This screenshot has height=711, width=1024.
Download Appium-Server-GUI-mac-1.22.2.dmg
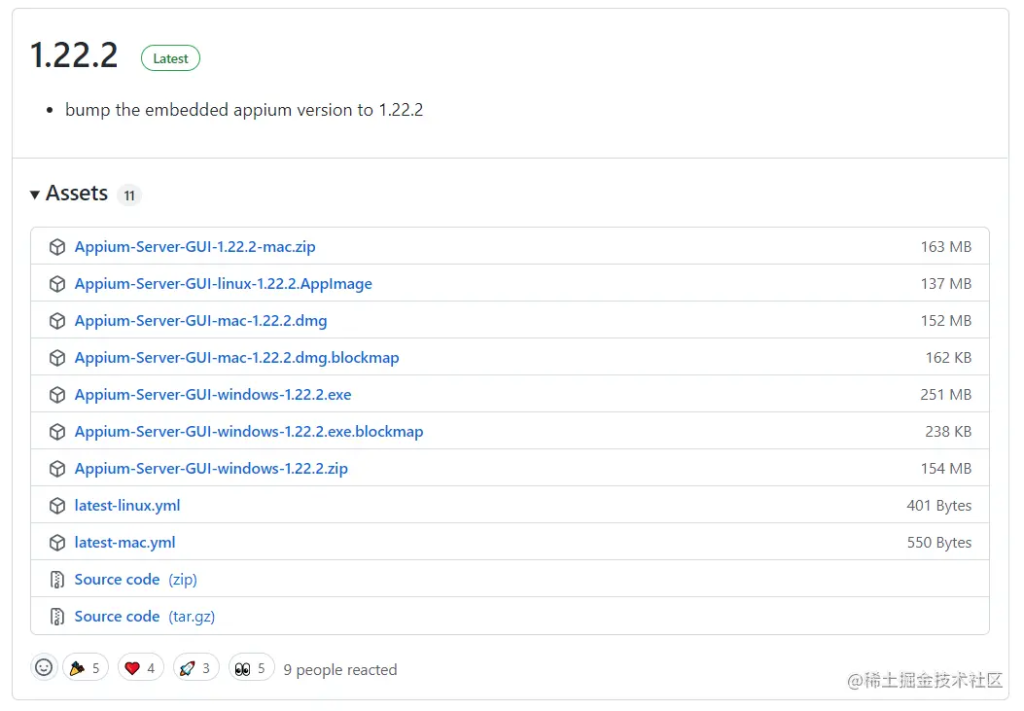click(x=200, y=321)
